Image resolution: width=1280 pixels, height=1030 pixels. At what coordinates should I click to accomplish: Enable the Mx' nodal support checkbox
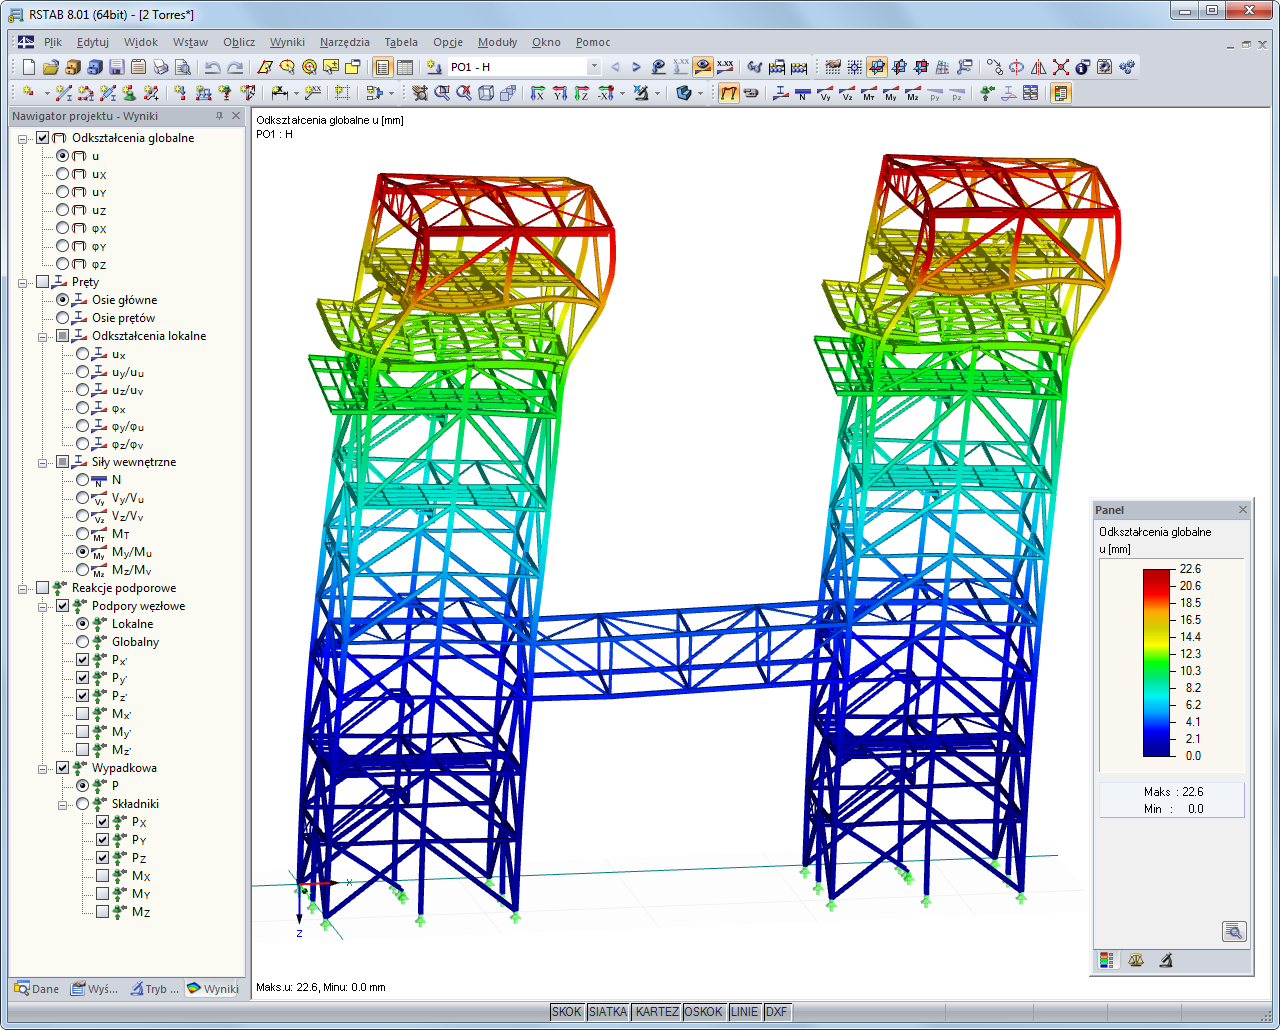(x=83, y=714)
